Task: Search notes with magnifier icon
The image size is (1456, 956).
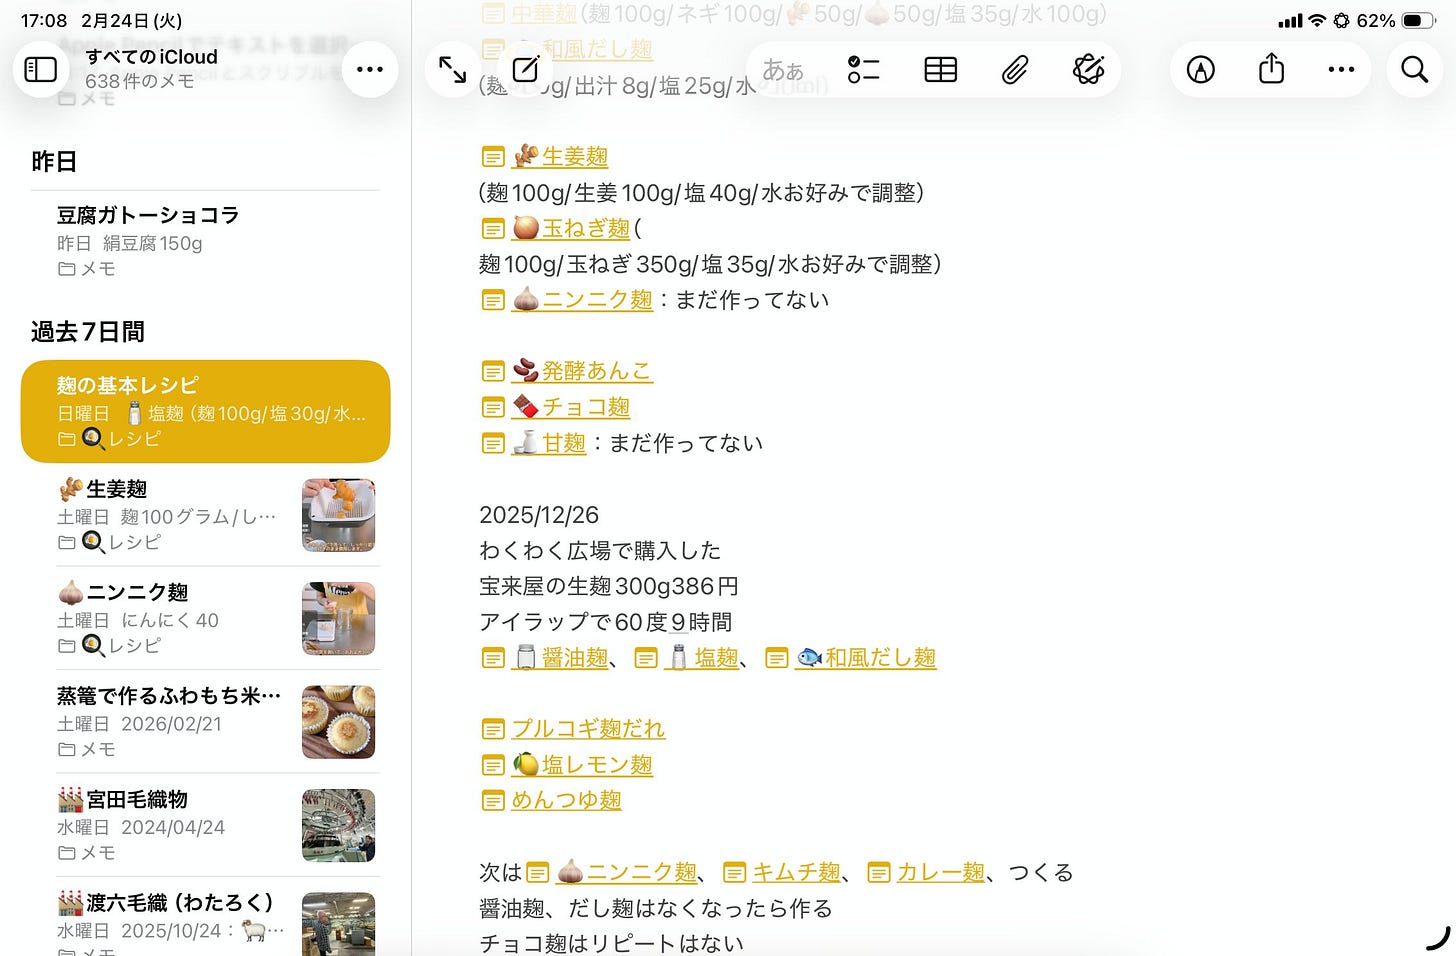Action: [x=1414, y=69]
